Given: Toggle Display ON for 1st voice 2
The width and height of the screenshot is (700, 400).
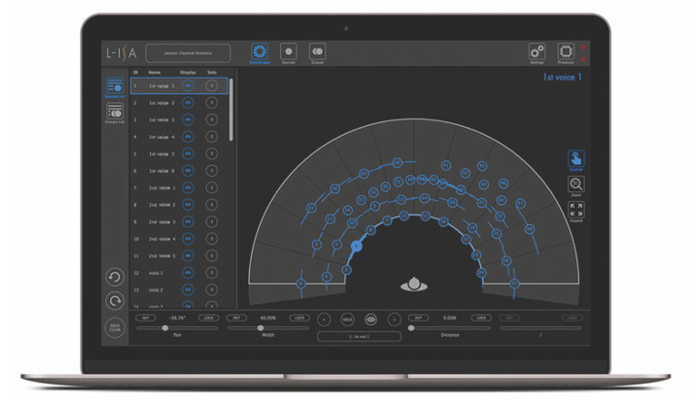Looking at the screenshot, I should tap(188, 103).
